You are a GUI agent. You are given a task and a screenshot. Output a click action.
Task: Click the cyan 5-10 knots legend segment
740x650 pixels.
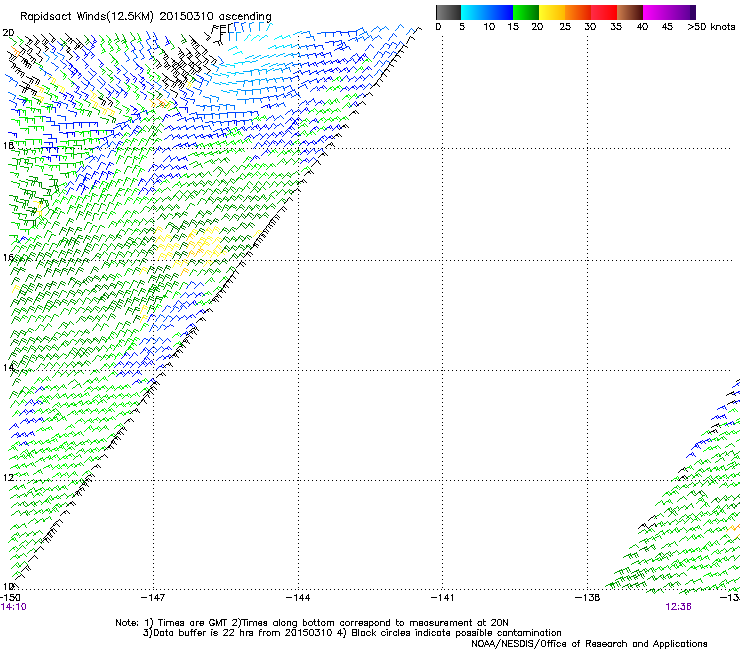(x=473, y=12)
